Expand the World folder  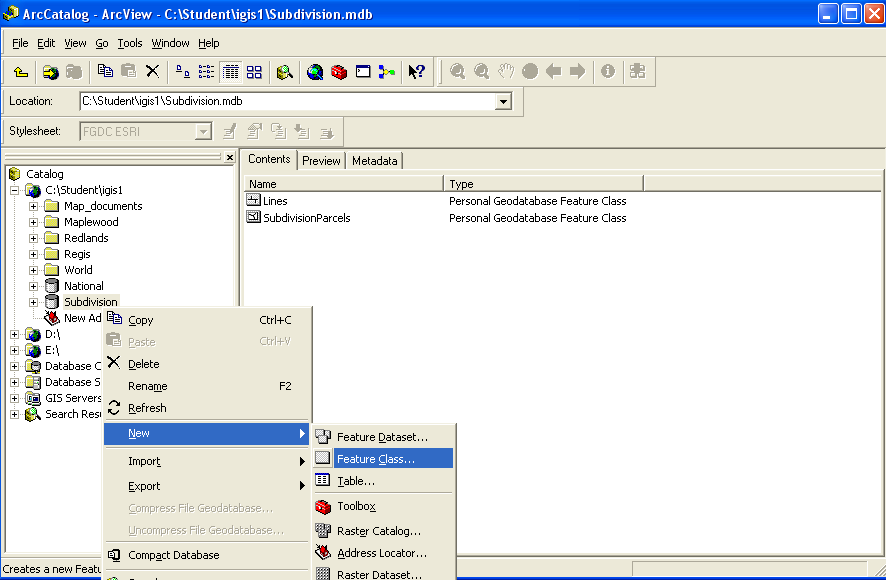coord(33,270)
